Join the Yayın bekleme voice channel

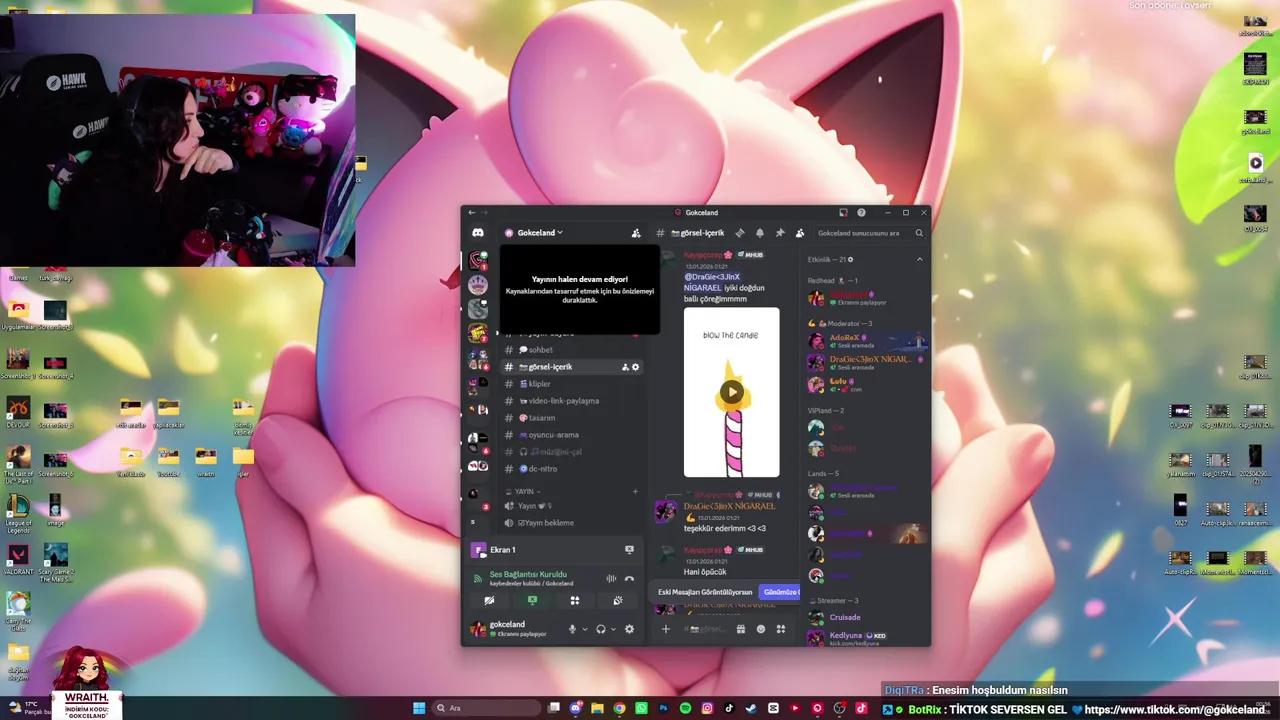(x=572, y=523)
